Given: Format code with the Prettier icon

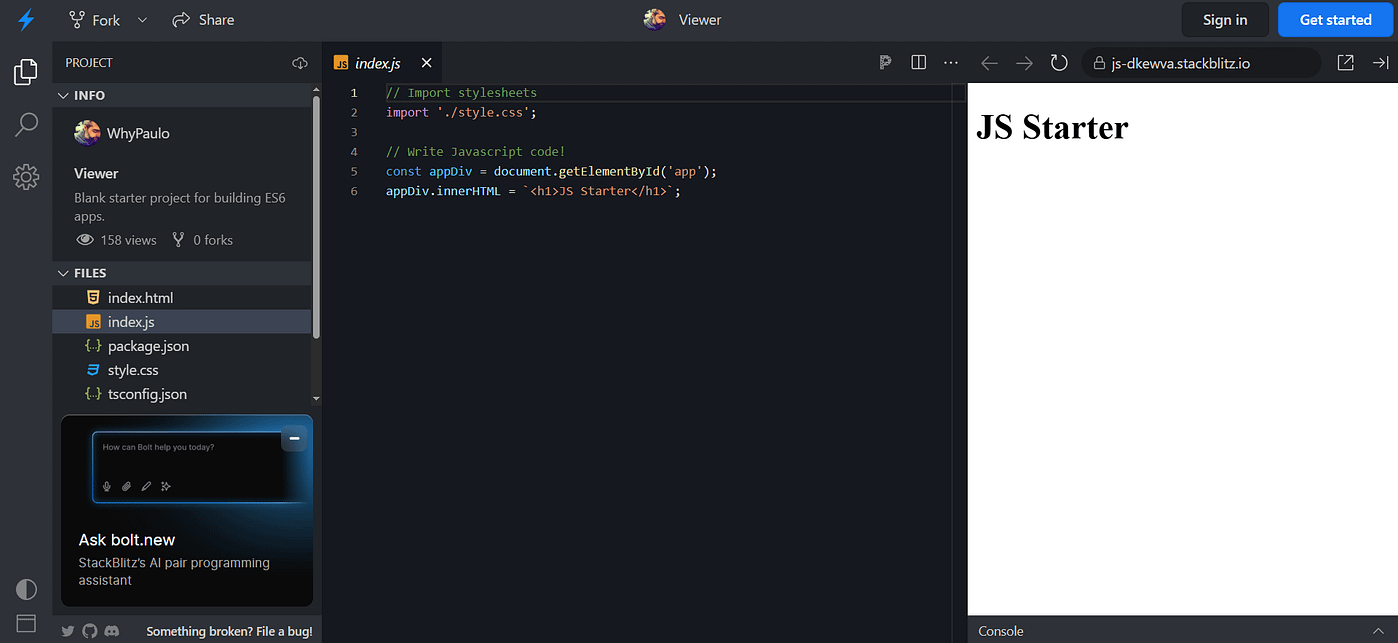Looking at the screenshot, I should tap(884, 62).
